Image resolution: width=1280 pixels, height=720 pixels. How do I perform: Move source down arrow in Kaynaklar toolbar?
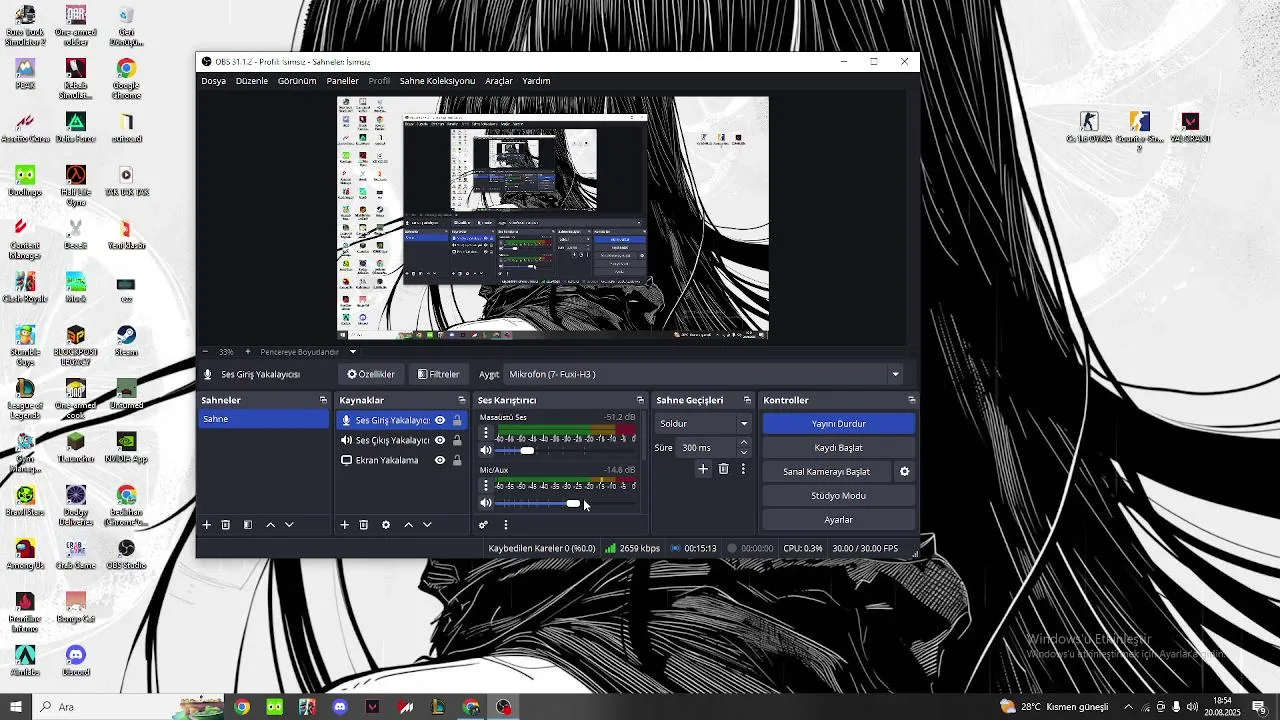[427, 525]
